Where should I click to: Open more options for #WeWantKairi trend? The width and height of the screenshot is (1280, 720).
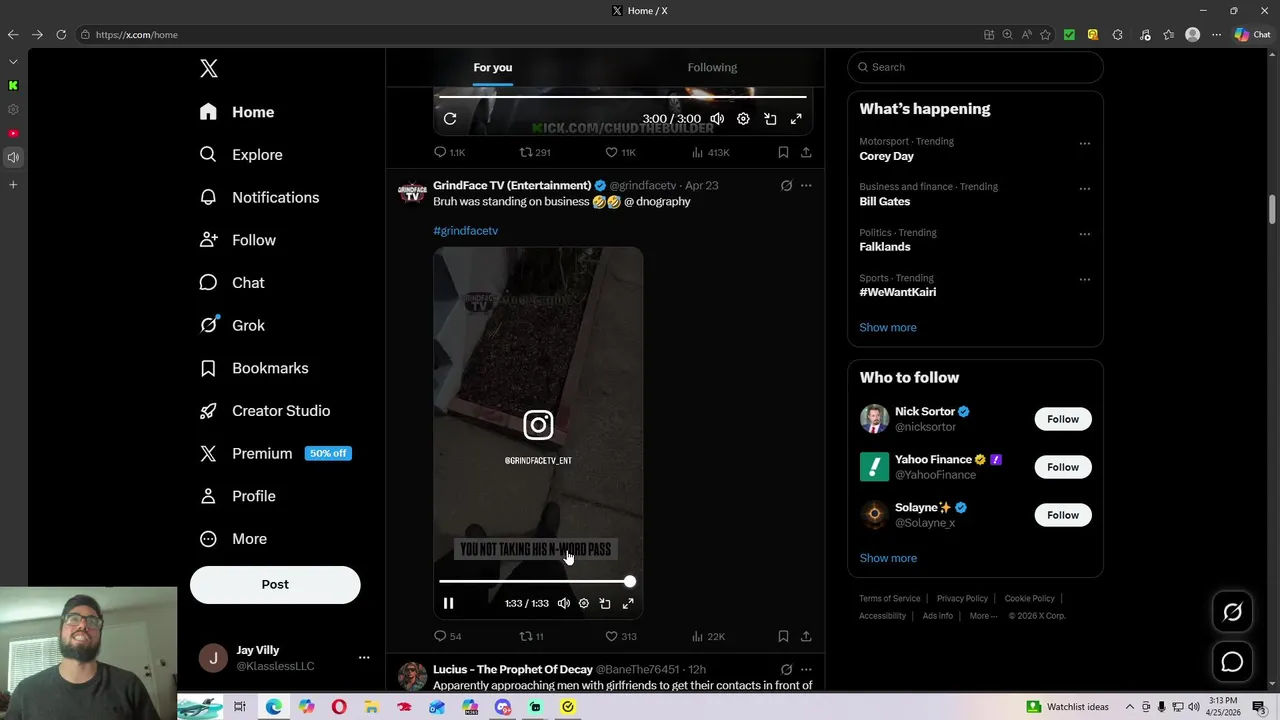coord(1084,280)
